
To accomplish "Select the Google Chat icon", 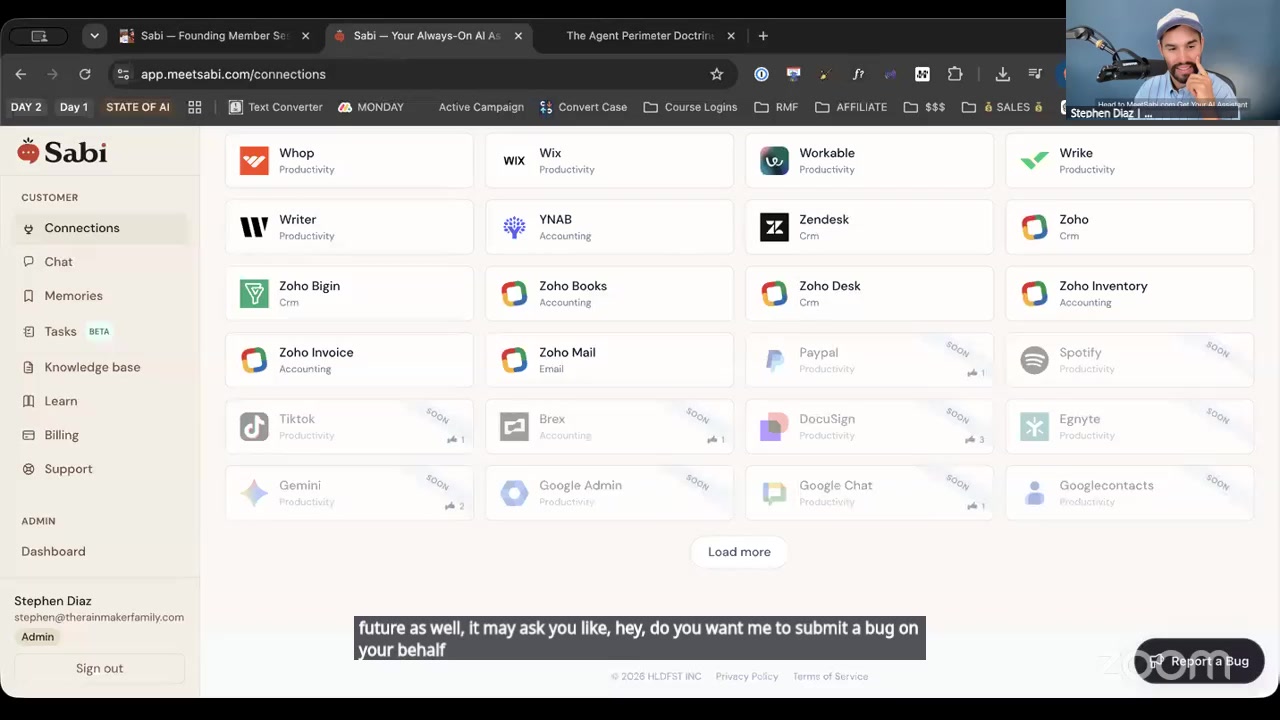I will [774, 493].
